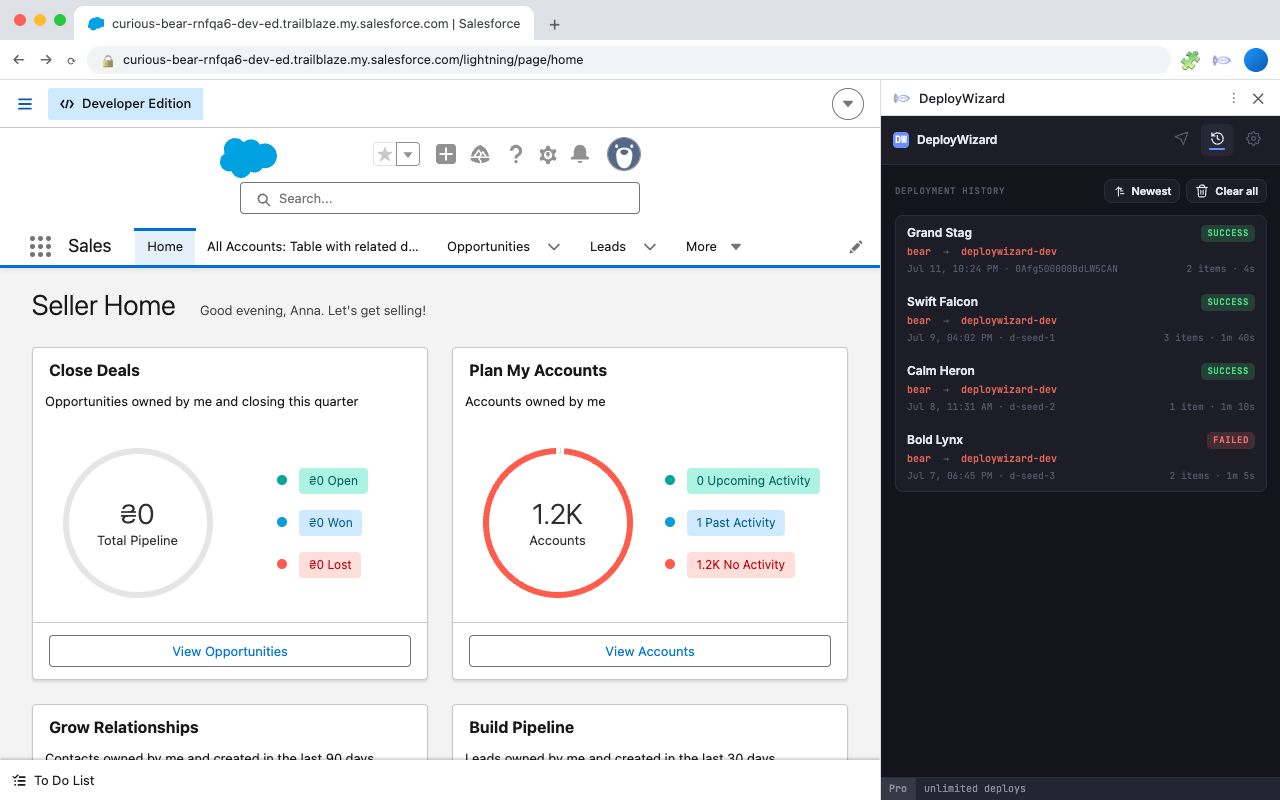Reload the Salesforce page

71,60
